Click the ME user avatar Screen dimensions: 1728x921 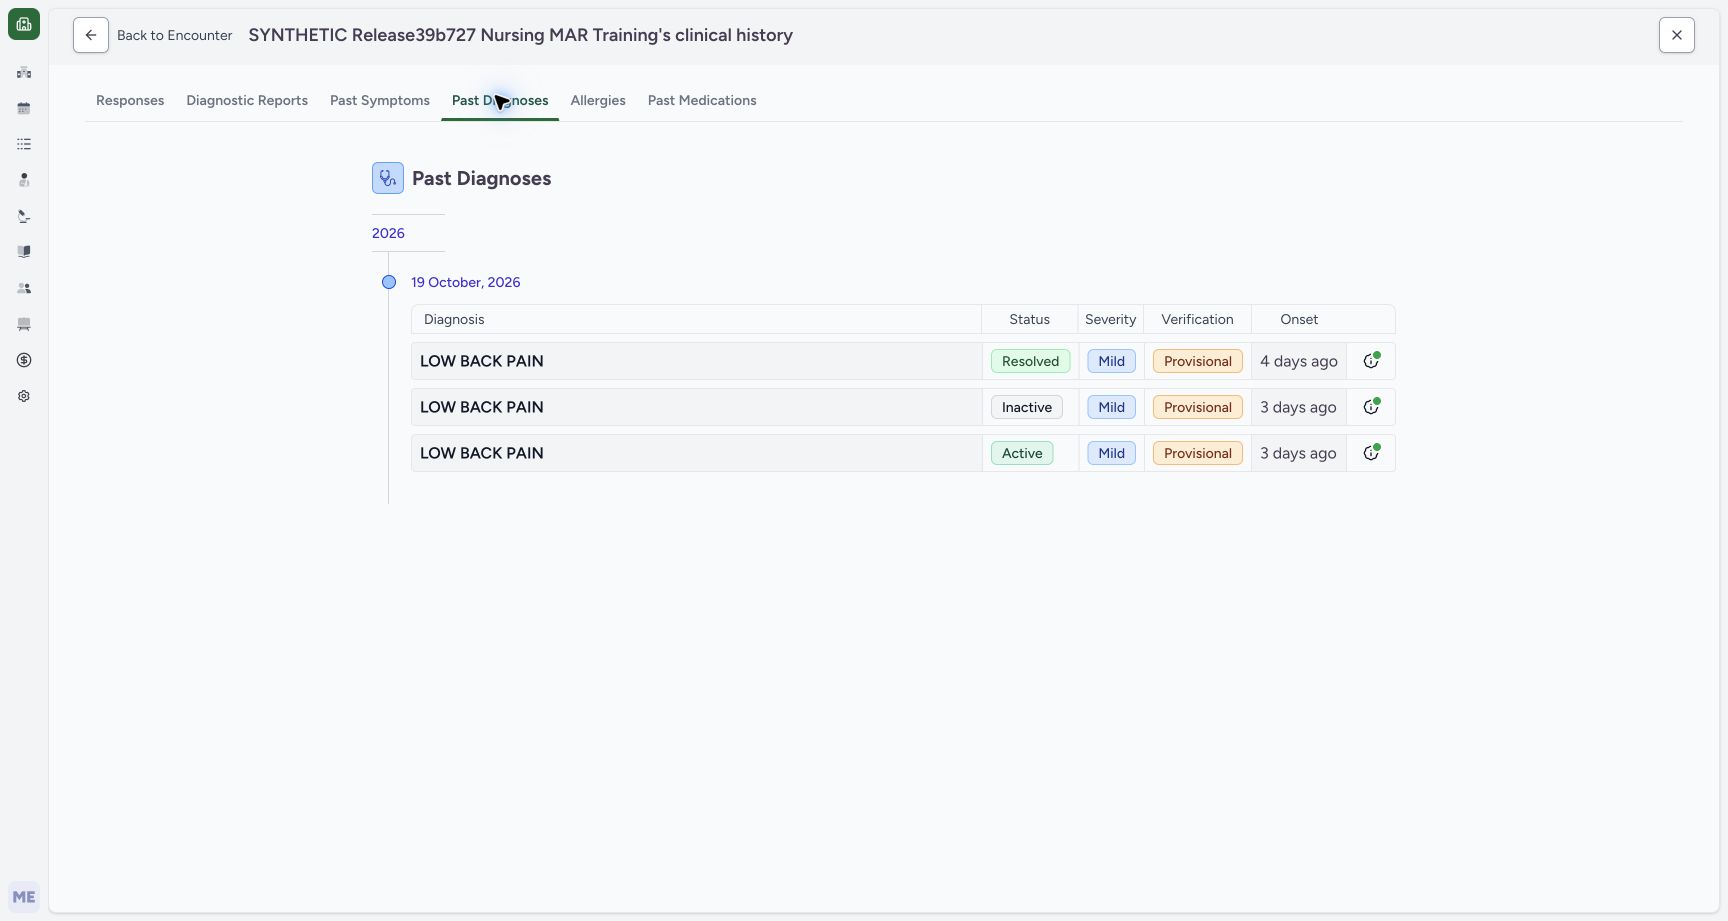[24, 897]
